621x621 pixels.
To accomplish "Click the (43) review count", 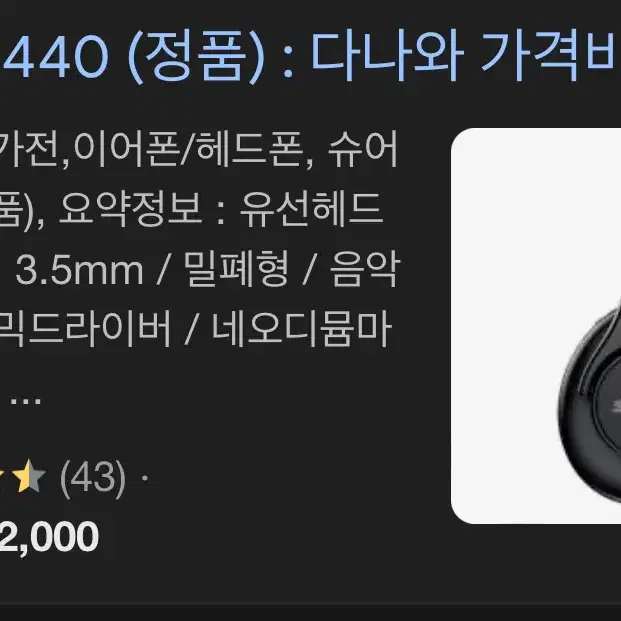I will pos(93,478).
